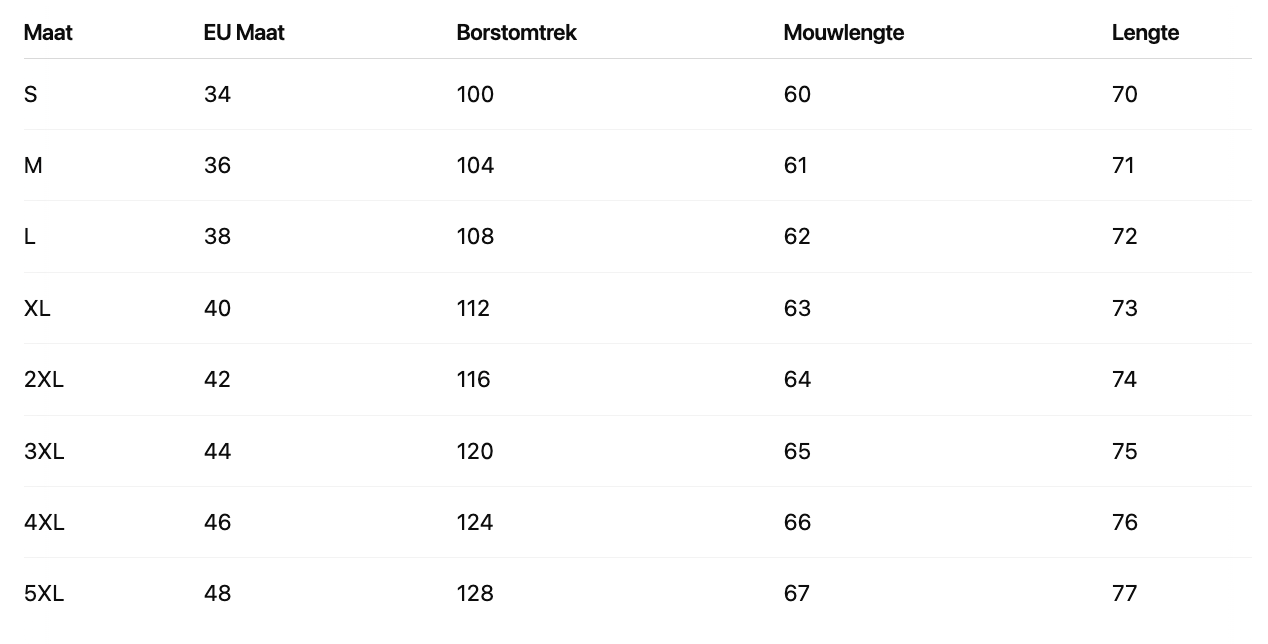Click size S in the Maat column

31,95
